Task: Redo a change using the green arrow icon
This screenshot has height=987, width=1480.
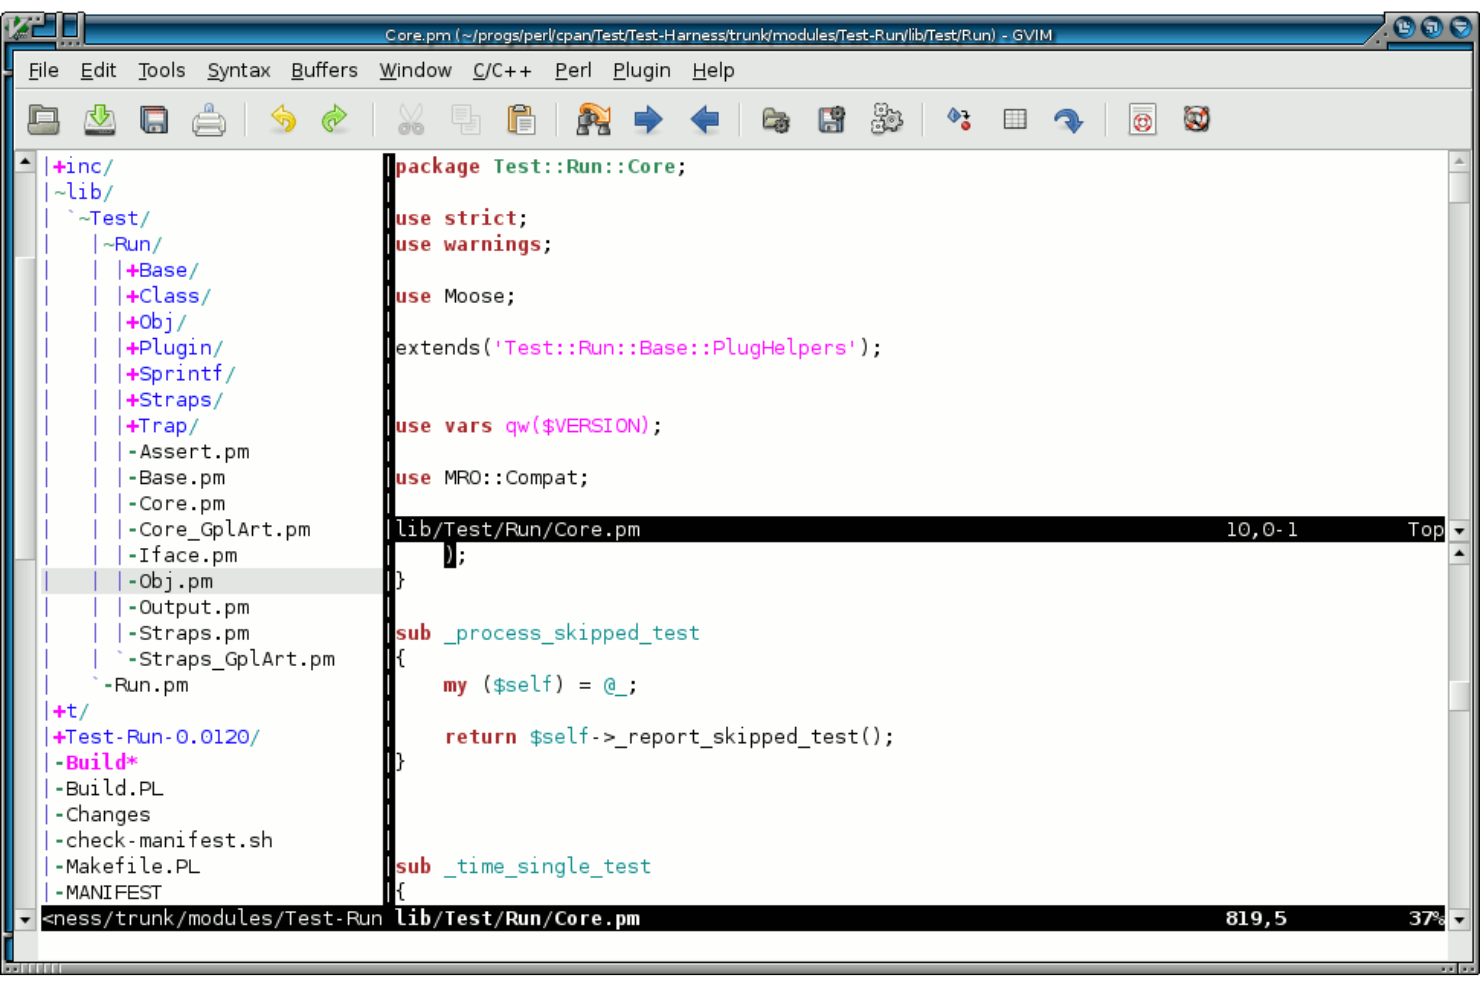Action: (334, 119)
